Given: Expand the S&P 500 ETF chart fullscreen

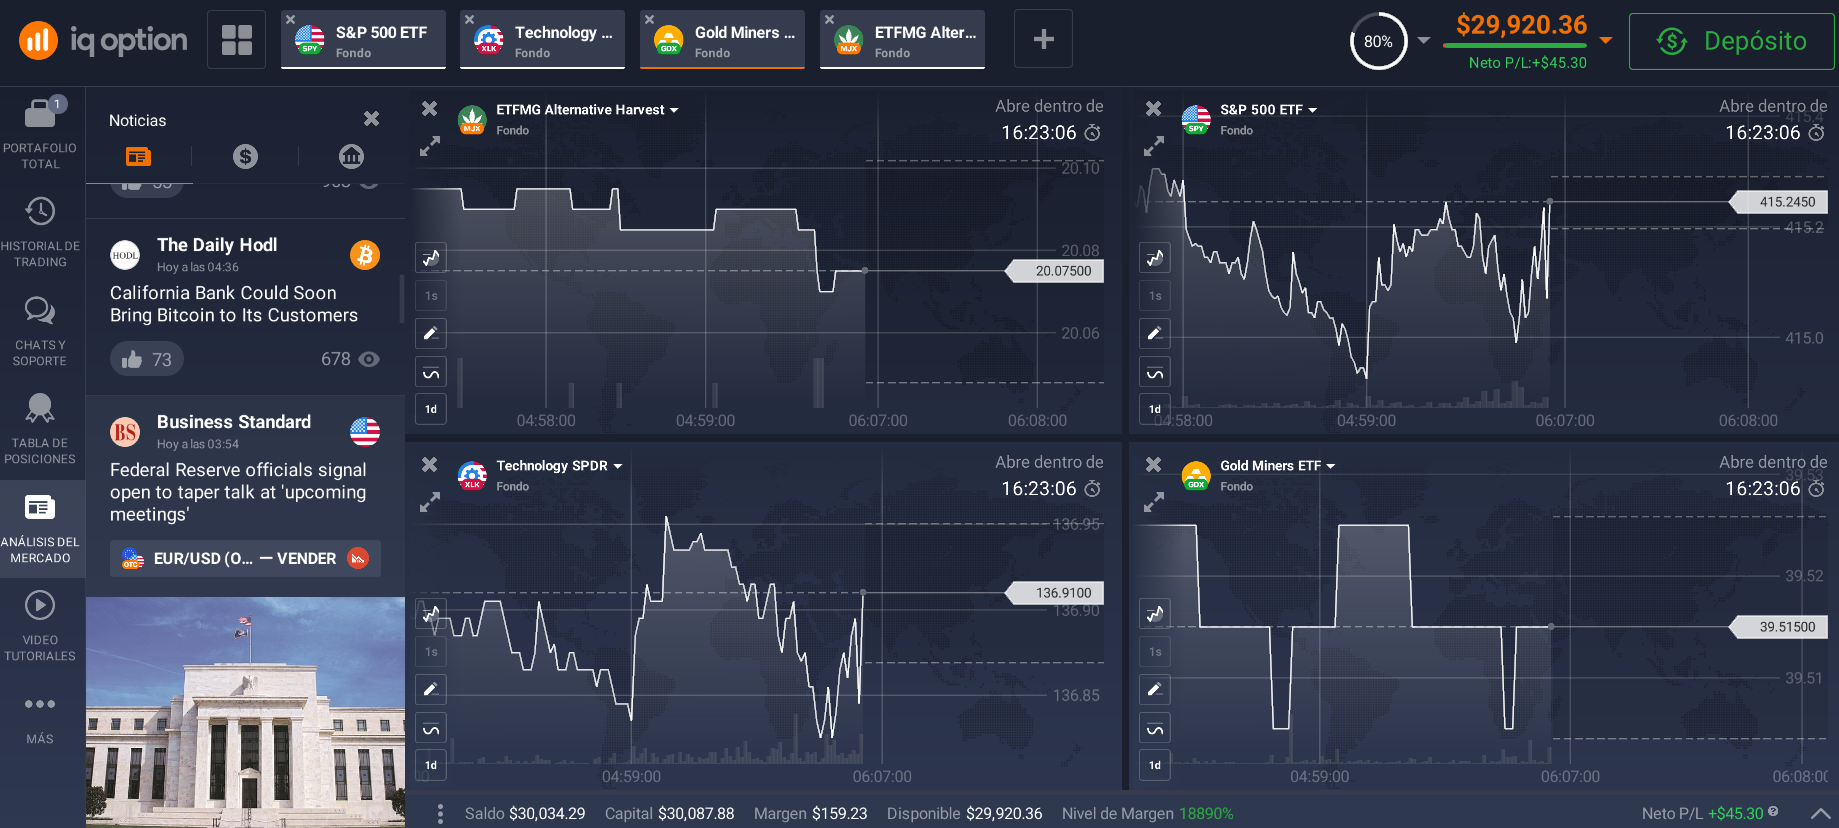Looking at the screenshot, I should [x=1154, y=147].
